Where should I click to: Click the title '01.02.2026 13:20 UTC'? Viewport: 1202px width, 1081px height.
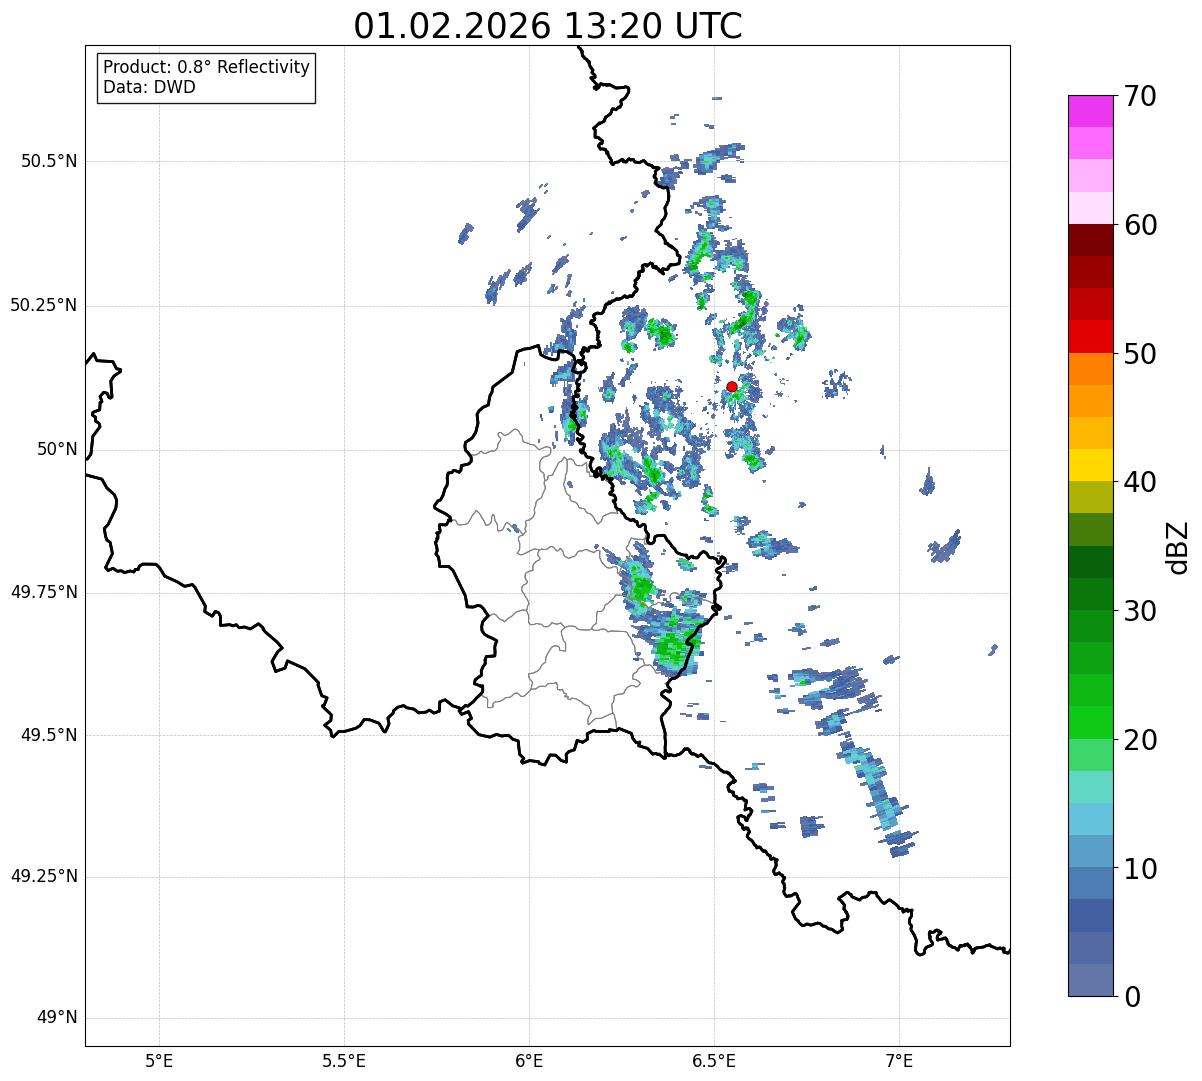click(x=548, y=25)
